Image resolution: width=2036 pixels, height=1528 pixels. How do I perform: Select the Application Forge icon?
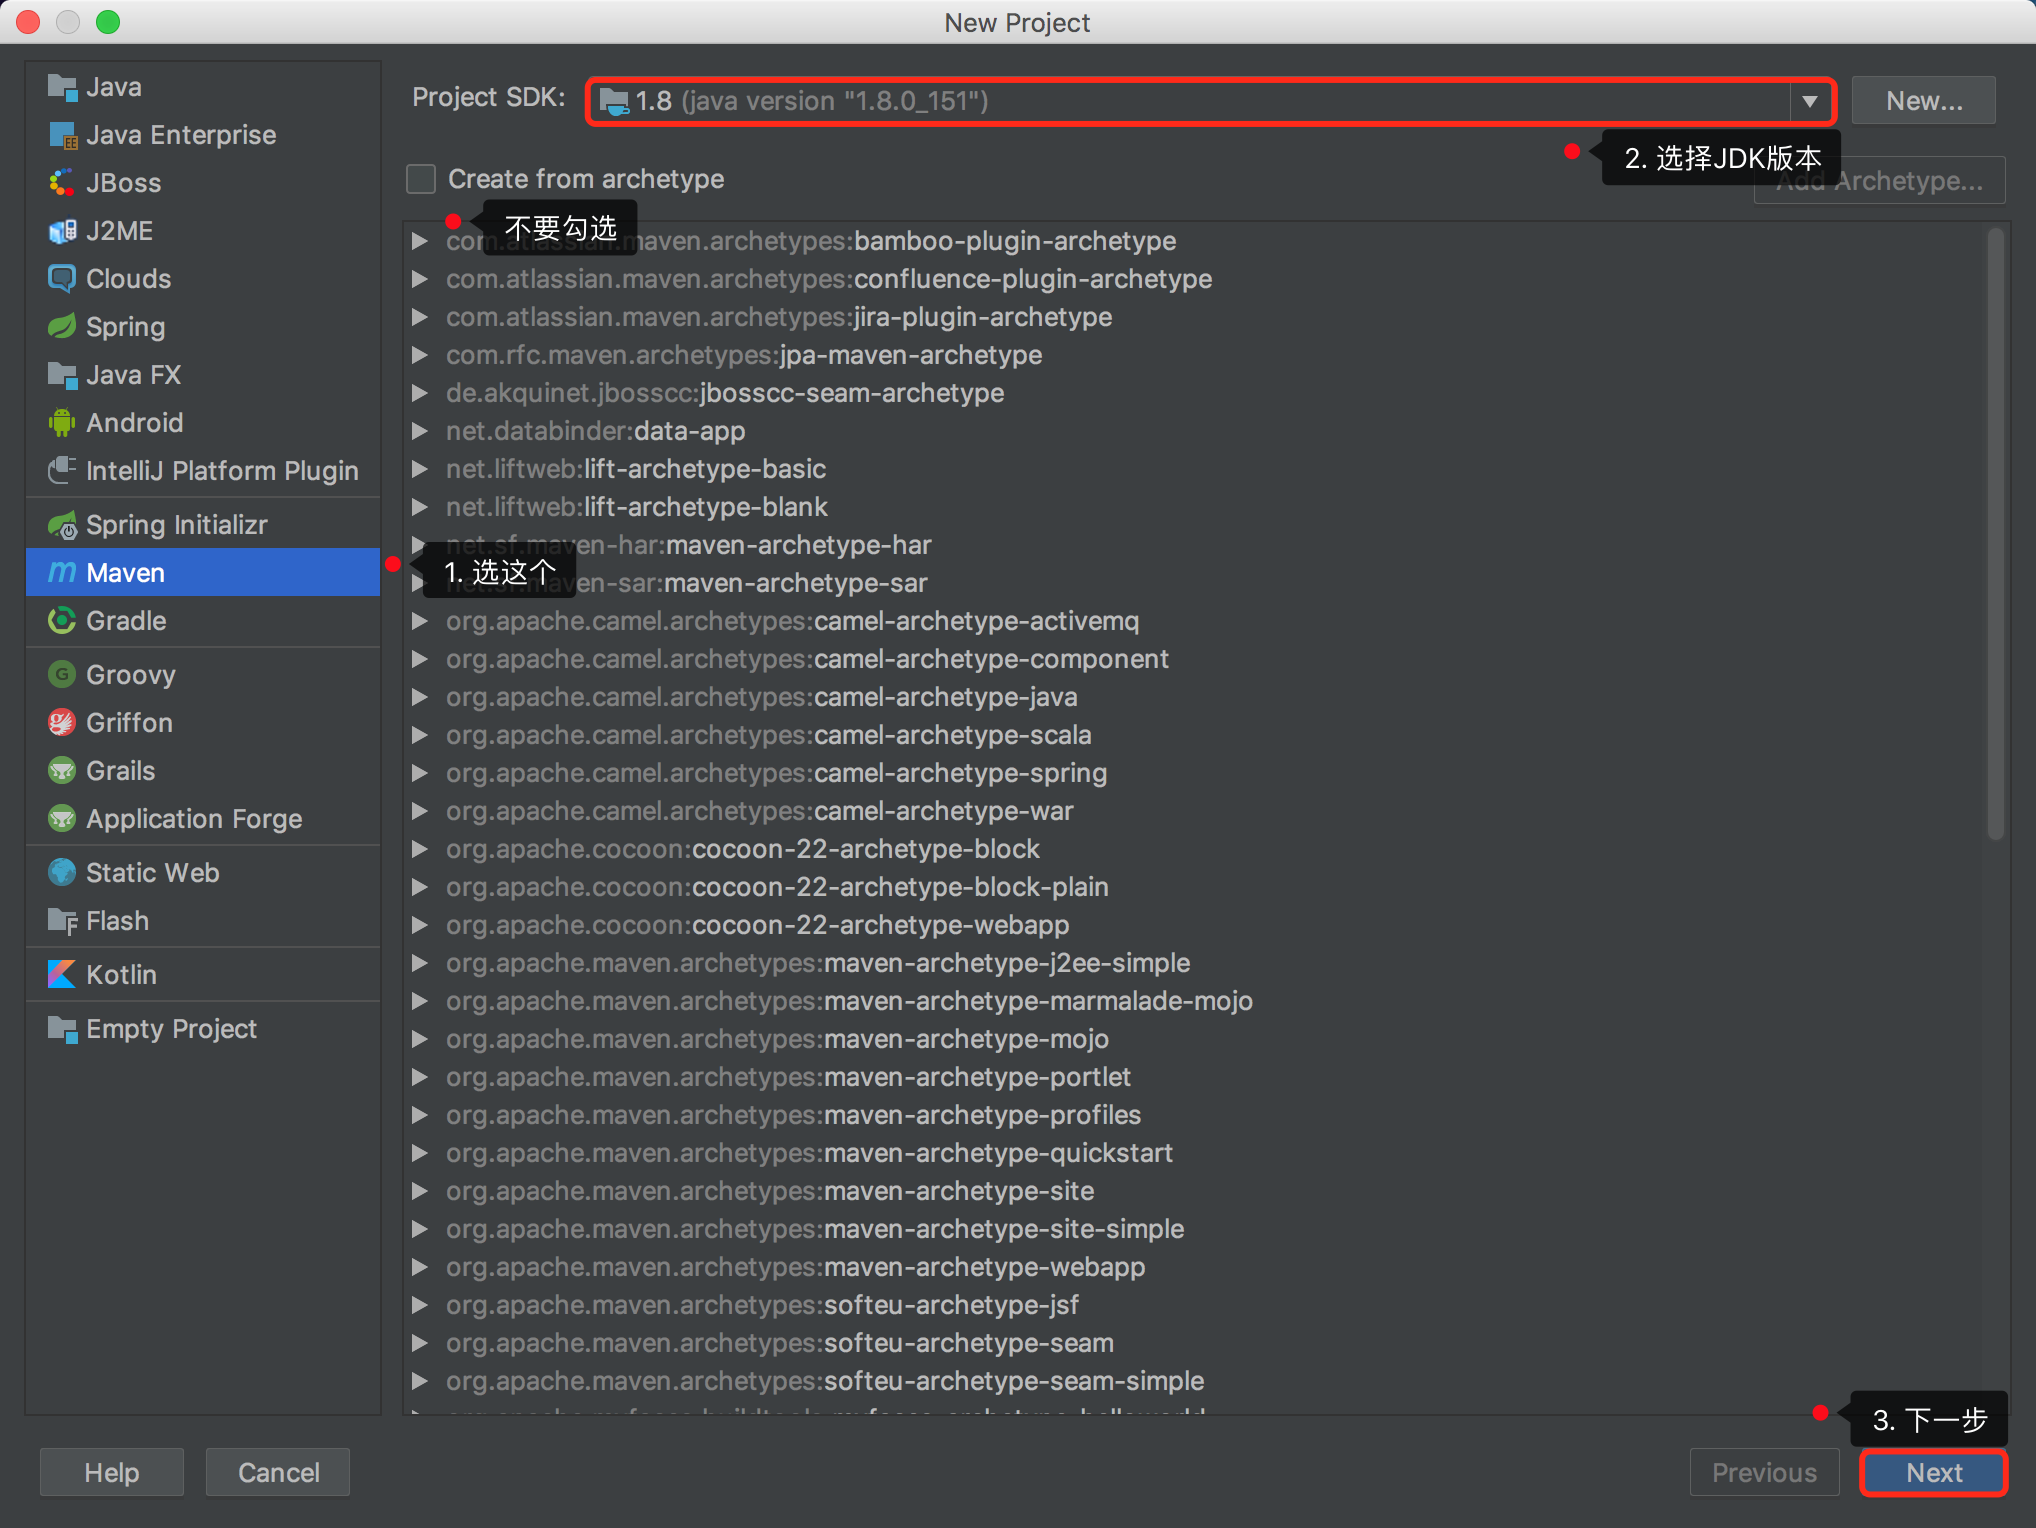[62, 819]
